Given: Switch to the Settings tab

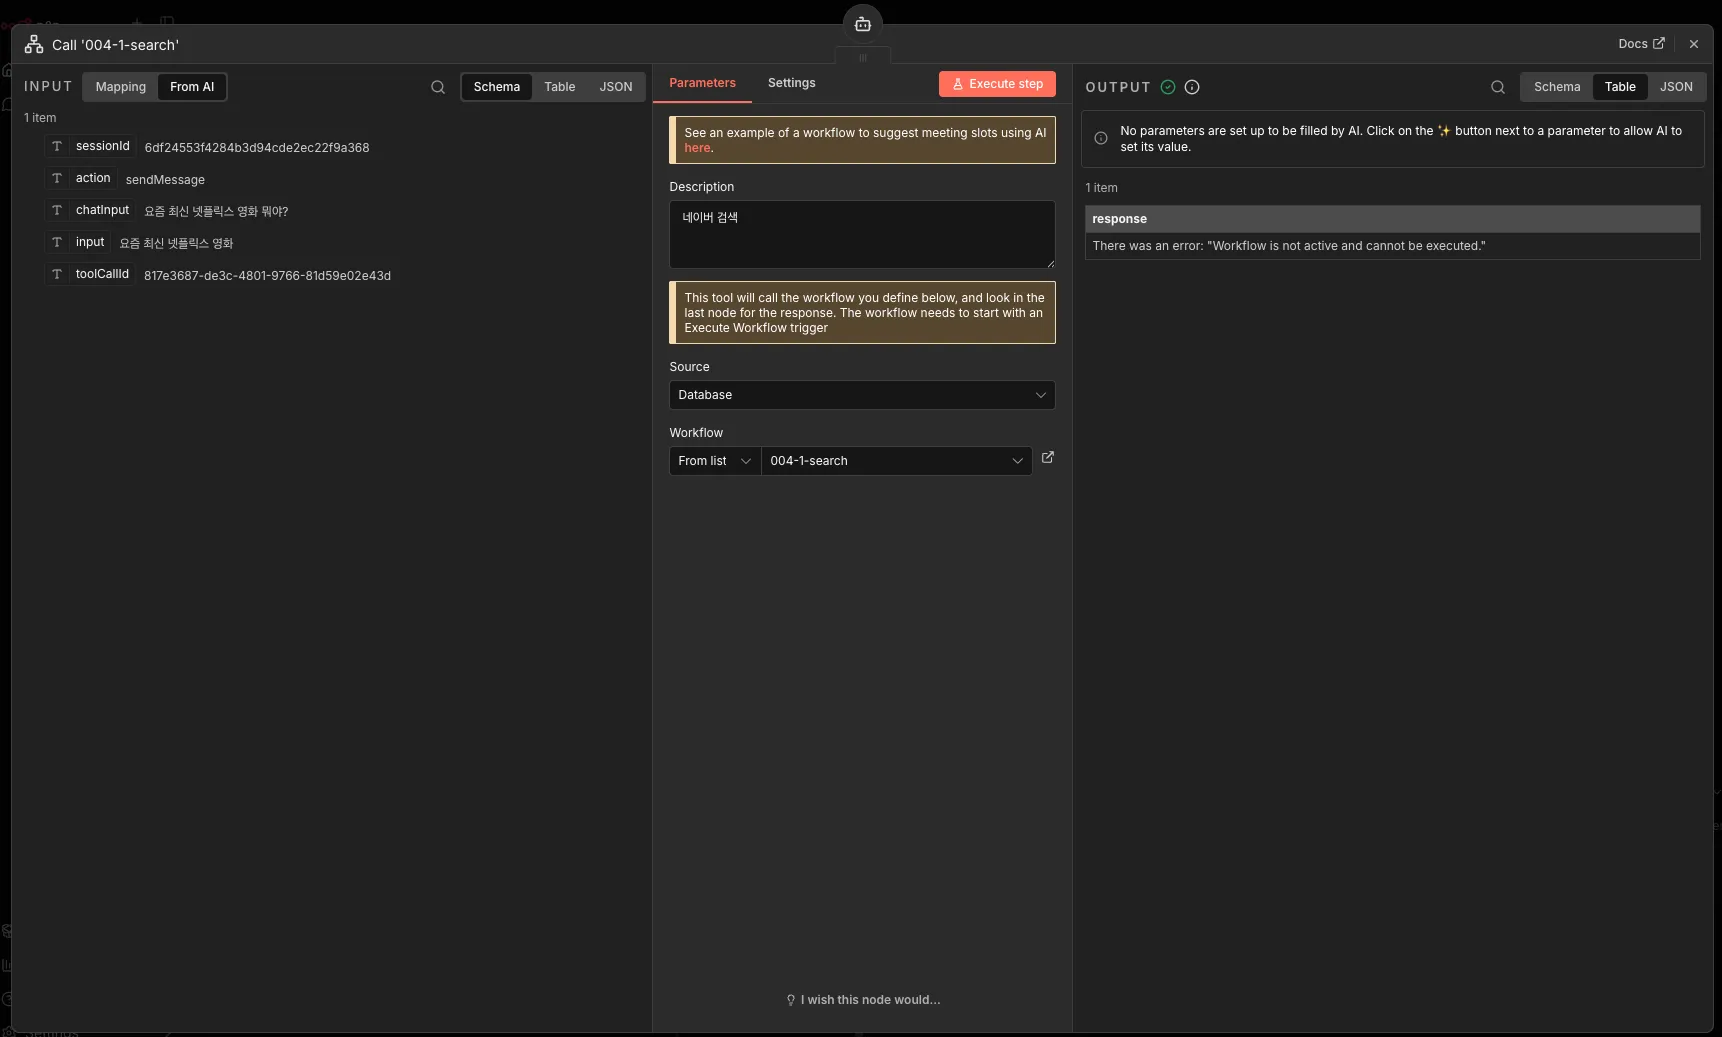Looking at the screenshot, I should 792,83.
